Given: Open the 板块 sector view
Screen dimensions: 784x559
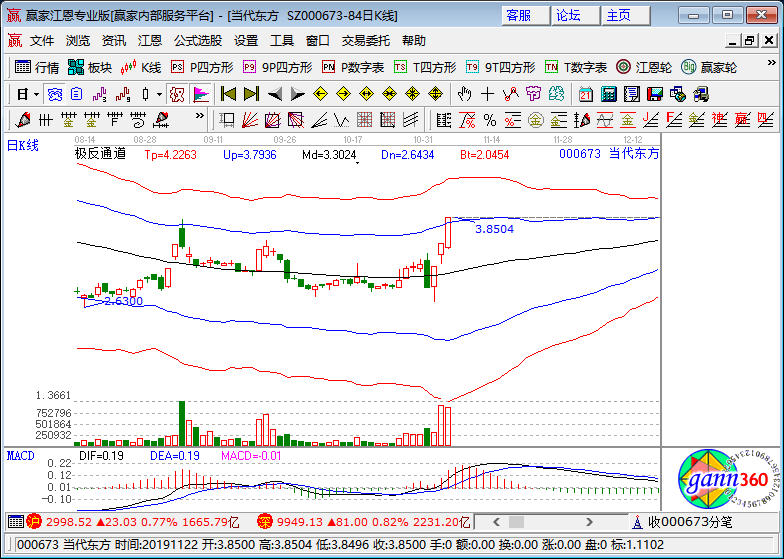Looking at the screenshot, I should coord(90,67).
